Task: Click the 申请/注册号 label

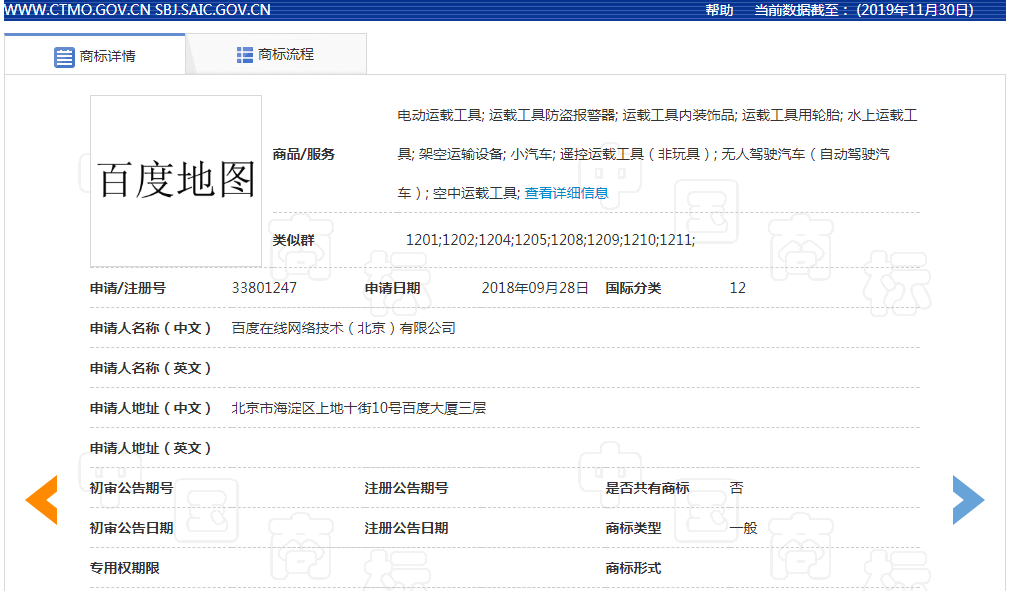Action: pos(128,288)
